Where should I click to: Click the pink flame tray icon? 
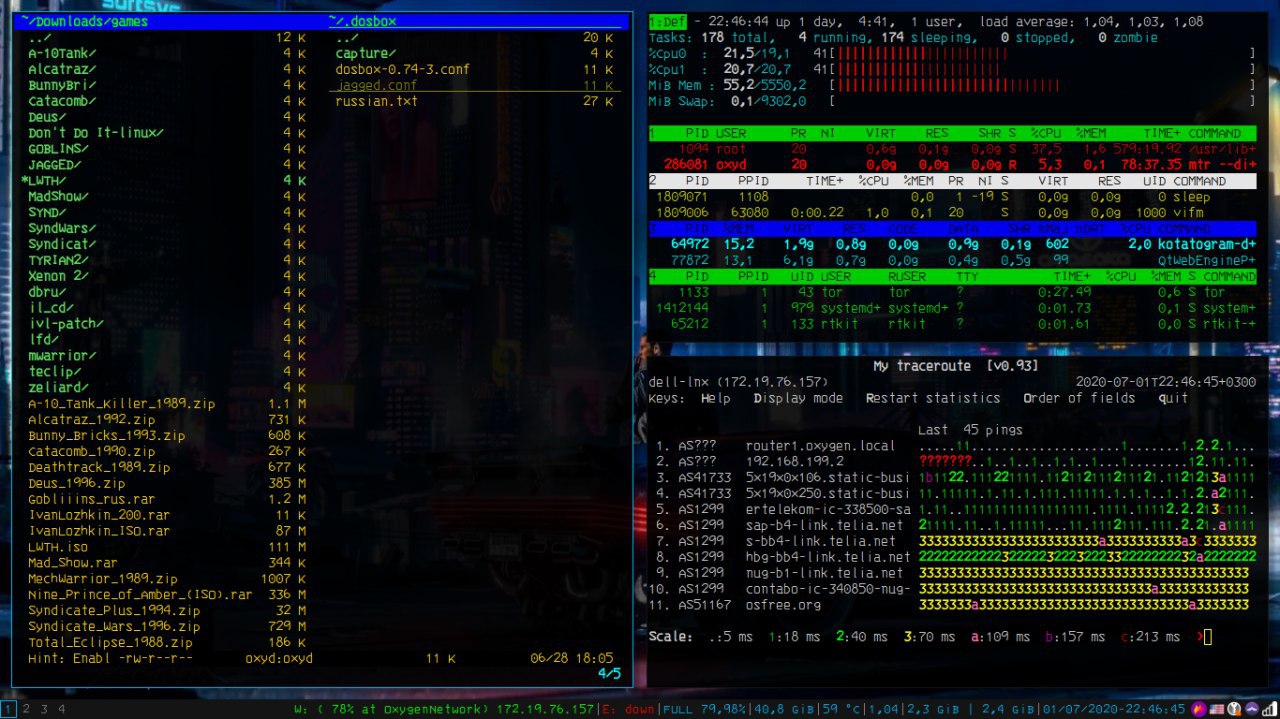[x=1199, y=709]
